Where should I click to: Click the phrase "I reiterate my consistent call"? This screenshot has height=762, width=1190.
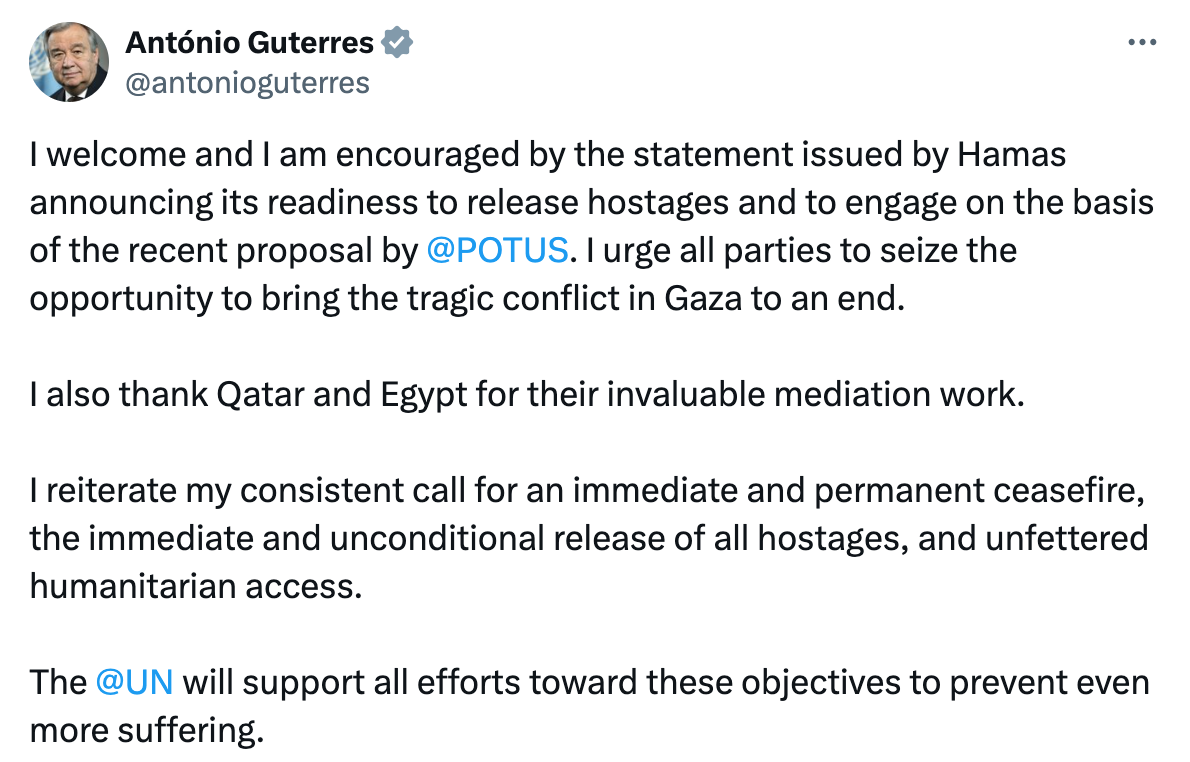pyautogui.click(x=248, y=491)
